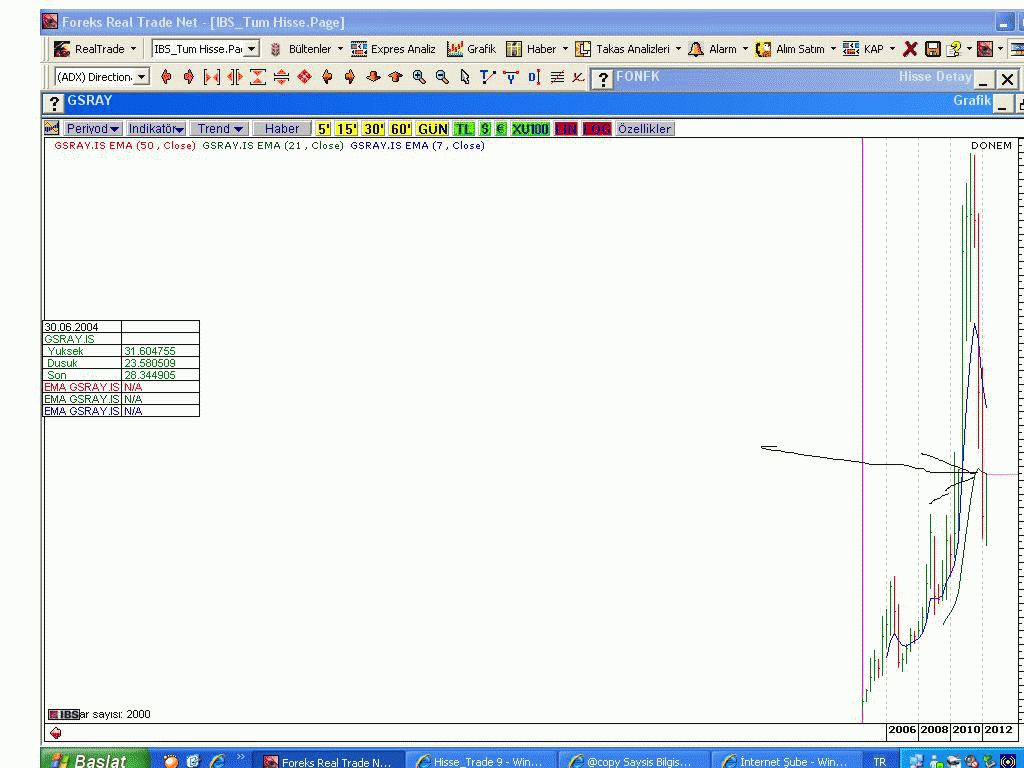1024x768 pixels.
Task: Click the vertical expand arrows icon
Action: tap(281, 77)
